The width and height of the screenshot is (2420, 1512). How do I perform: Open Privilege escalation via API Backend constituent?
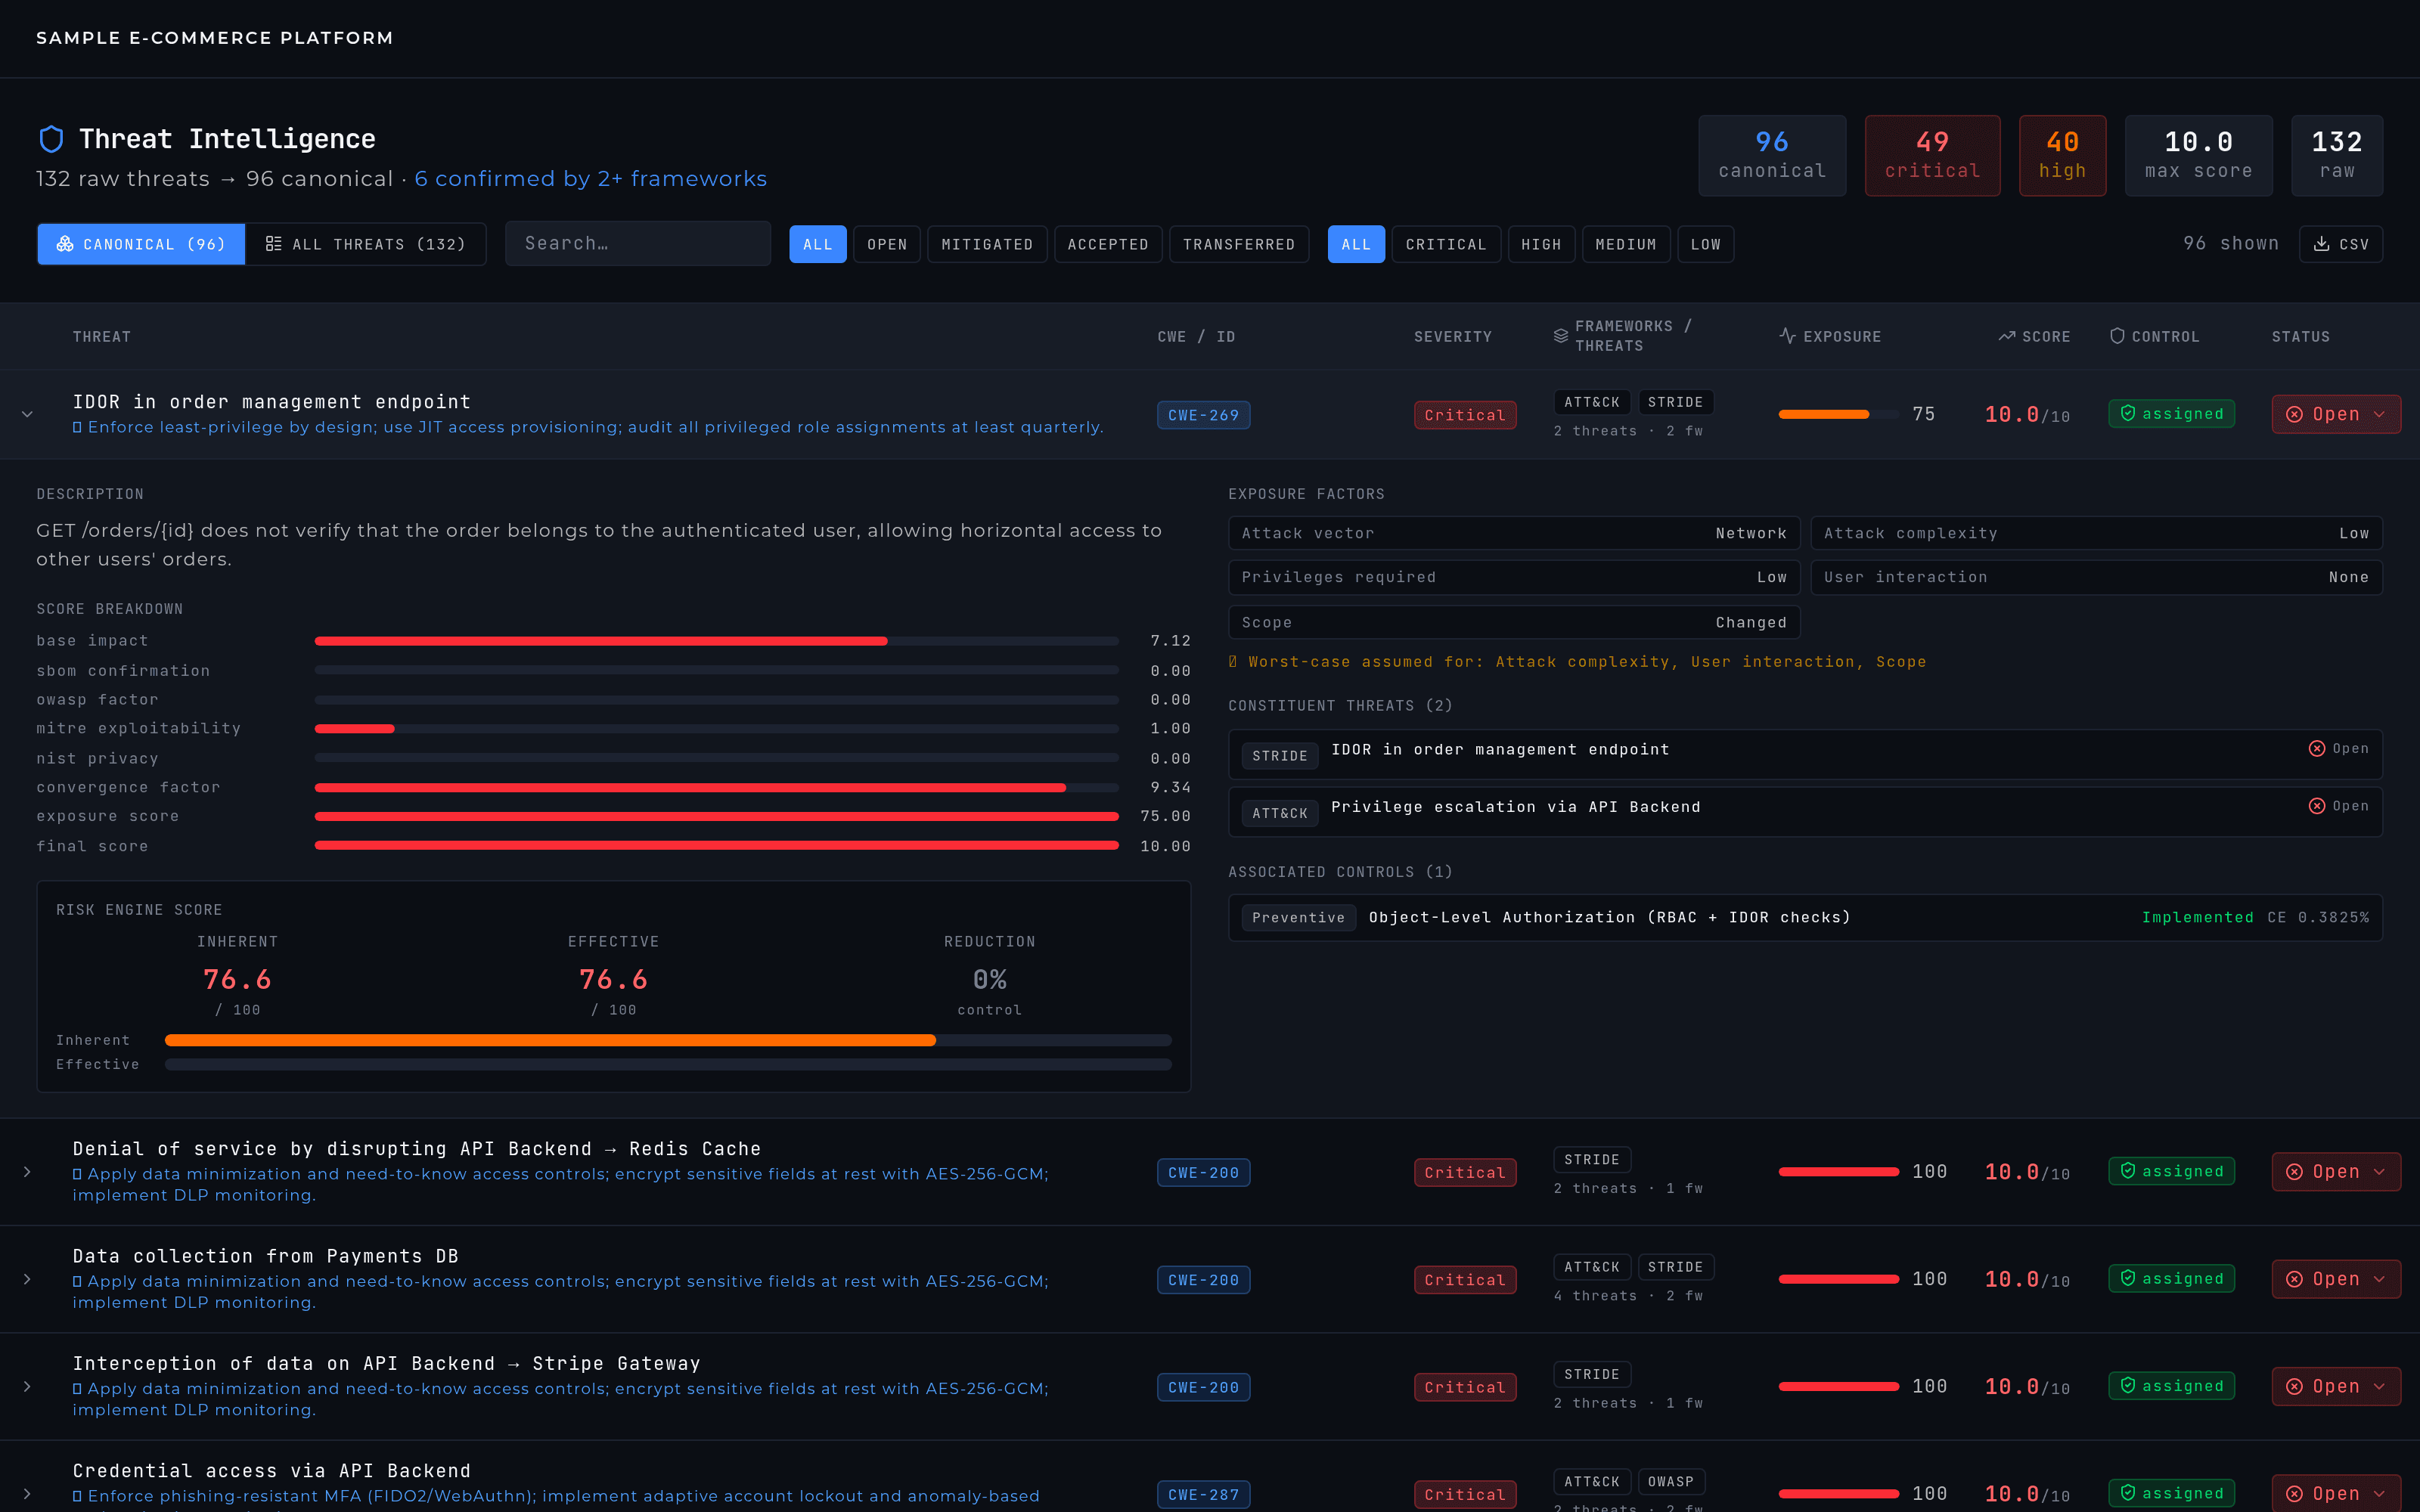click(1805, 811)
